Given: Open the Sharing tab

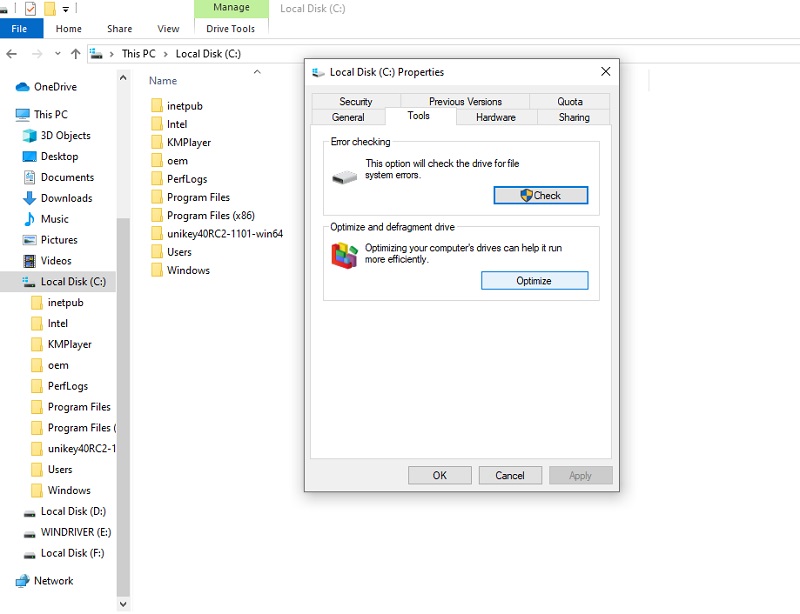Looking at the screenshot, I should [x=573, y=117].
